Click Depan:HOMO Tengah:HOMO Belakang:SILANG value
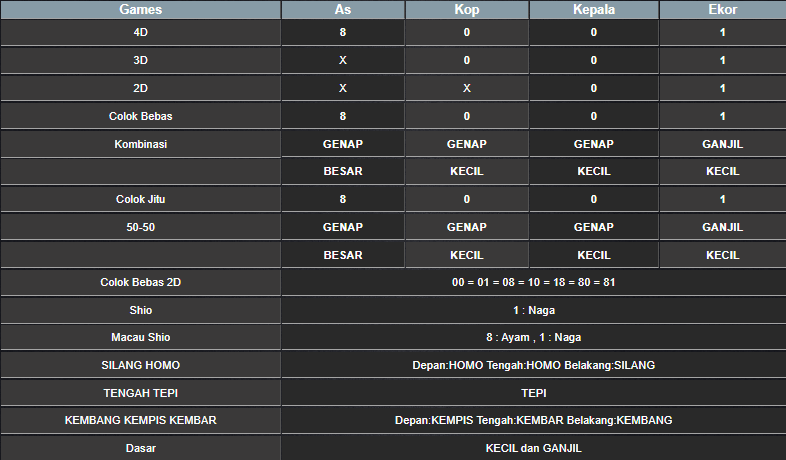Screen dimensions: 786x460 [x=533, y=365]
